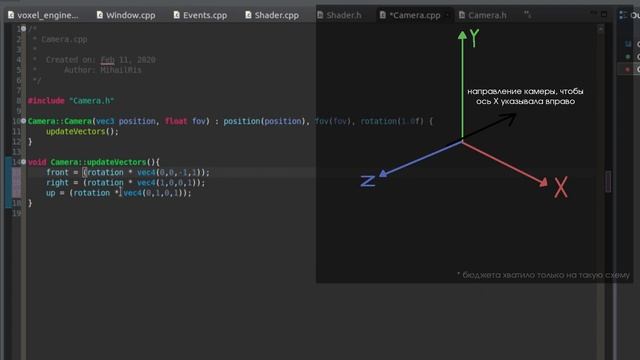
Task: Click the Camera.h tab file icon
Action: pyautogui.click(x=462, y=15)
